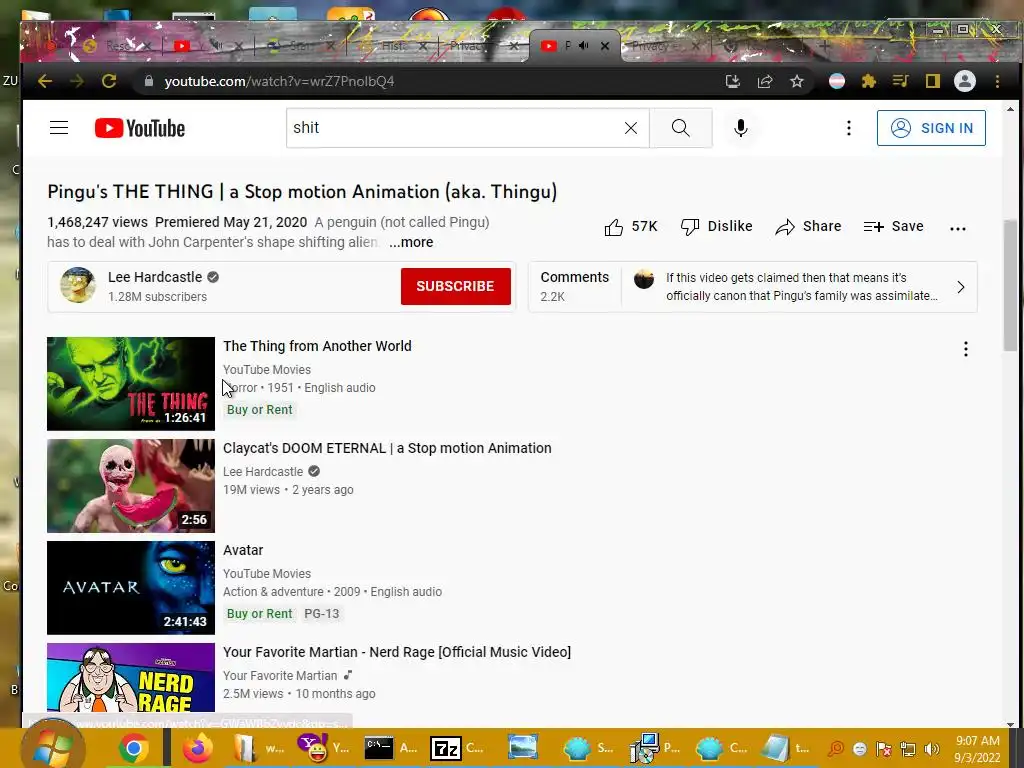1024x768 pixels.
Task: Open more actions ellipsis beside Save
Action: pos(958,228)
